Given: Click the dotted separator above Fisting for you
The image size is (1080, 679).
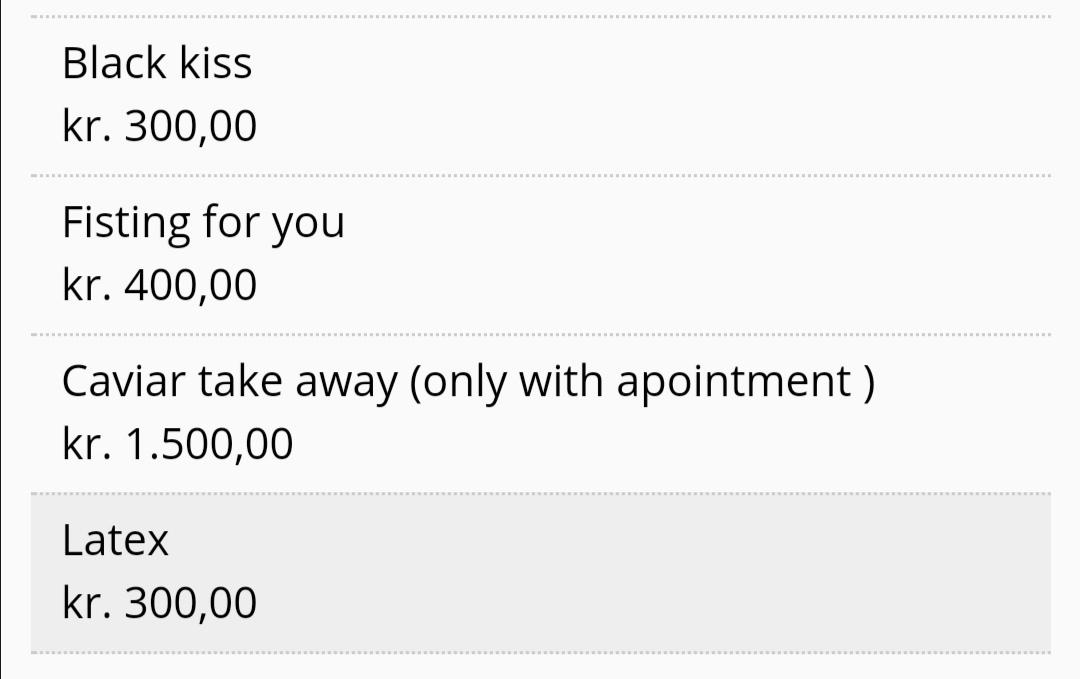Looking at the screenshot, I should click(540, 176).
